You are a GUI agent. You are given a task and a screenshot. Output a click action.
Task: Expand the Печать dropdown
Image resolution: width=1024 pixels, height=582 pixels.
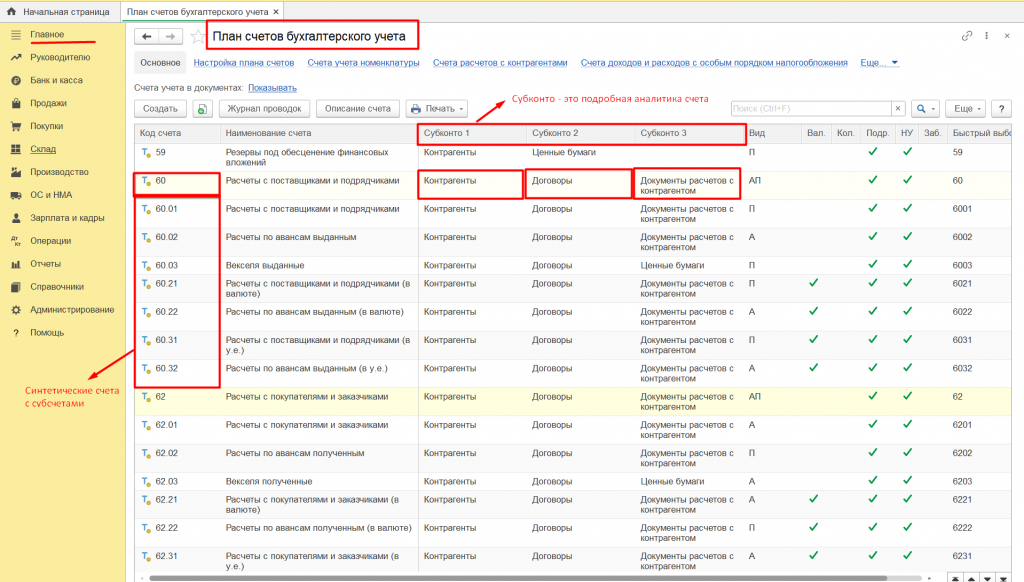click(437, 108)
